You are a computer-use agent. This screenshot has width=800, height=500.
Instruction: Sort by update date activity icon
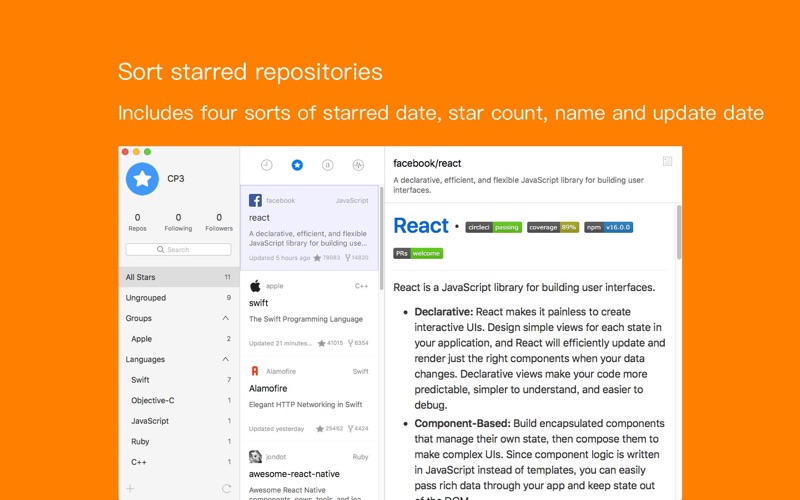pyautogui.click(x=358, y=165)
